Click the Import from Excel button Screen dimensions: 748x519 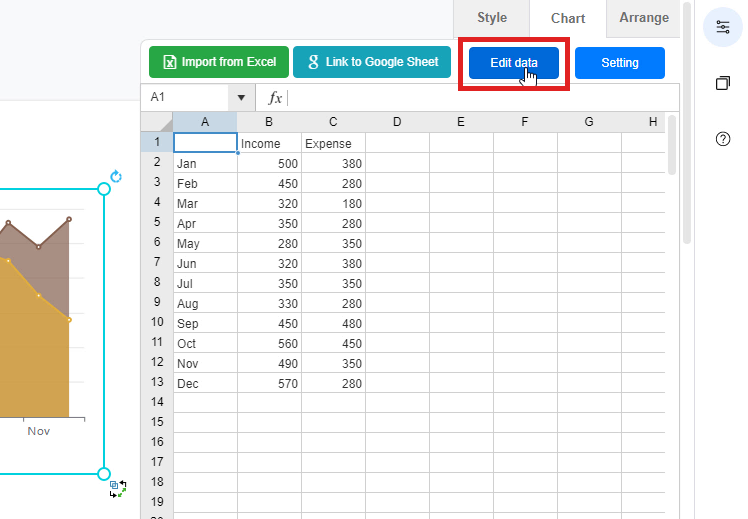pos(219,62)
